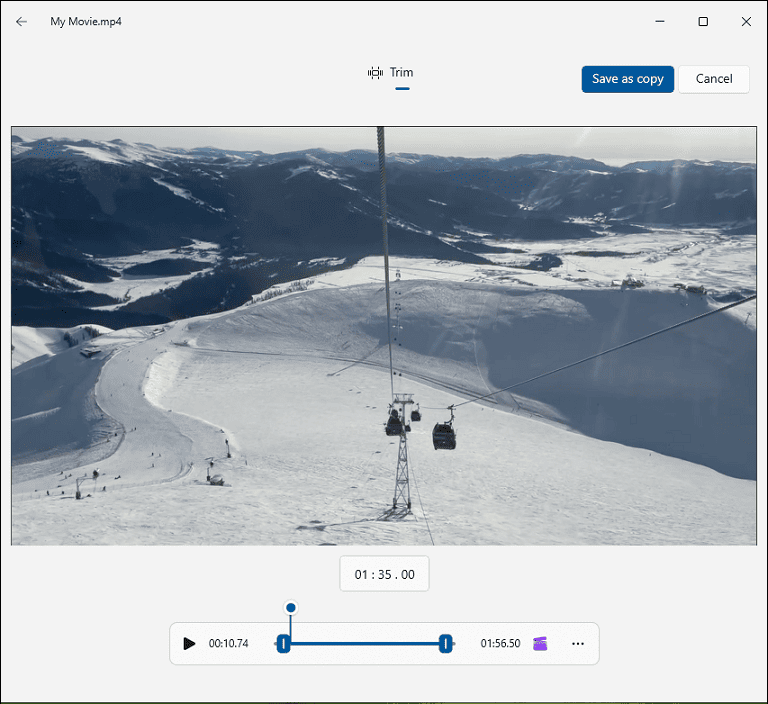Click the 01:35.00 duration box
The height and width of the screenshot is (704, 768).
click(384, 574)
